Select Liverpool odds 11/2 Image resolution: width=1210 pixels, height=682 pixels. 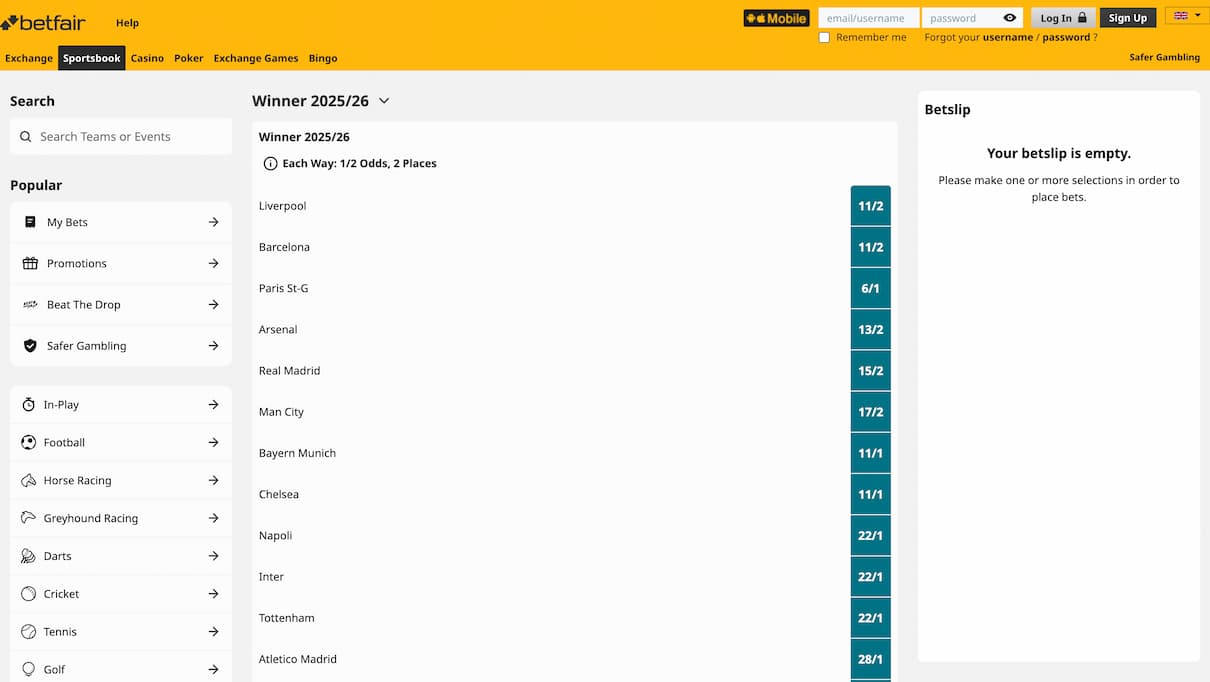point(870,206)
